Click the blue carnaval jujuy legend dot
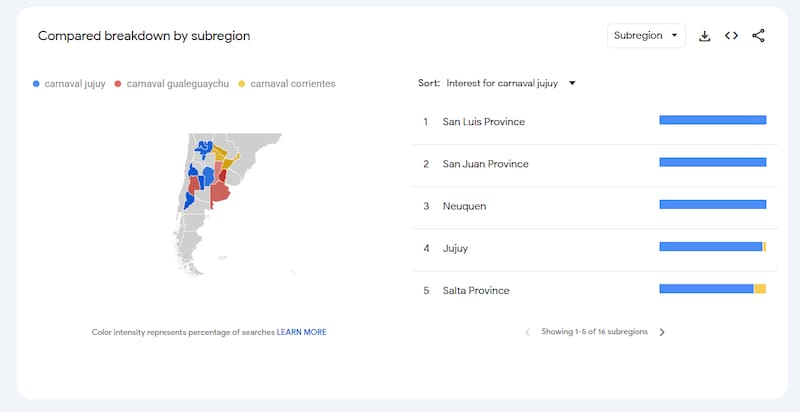The image size is (800, 412). (x=37, y=84)
